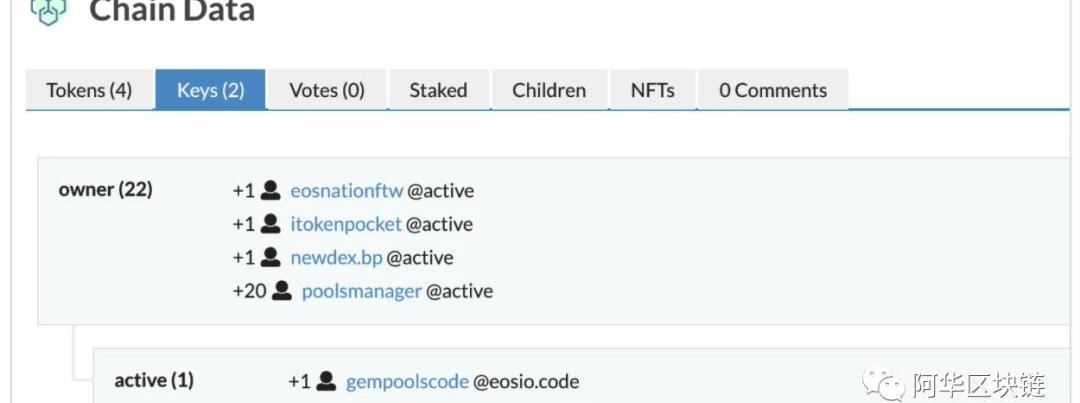Go to the Staked tab
The width and height of the screenshot is (1080, 403).
438,90
